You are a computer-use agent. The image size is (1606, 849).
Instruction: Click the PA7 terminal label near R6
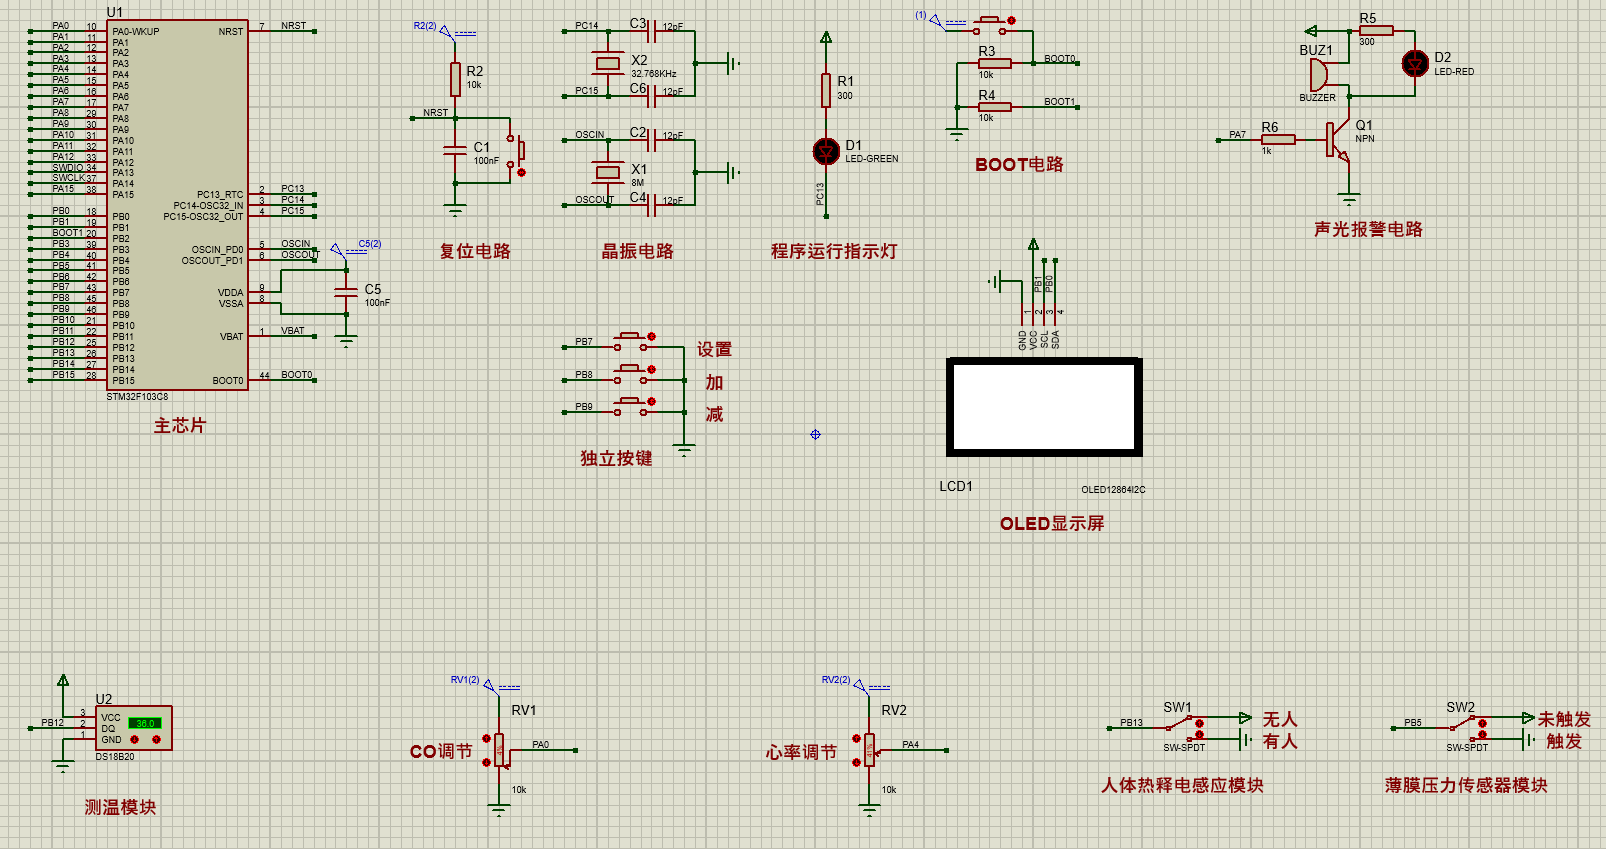tap(1238, 135)
